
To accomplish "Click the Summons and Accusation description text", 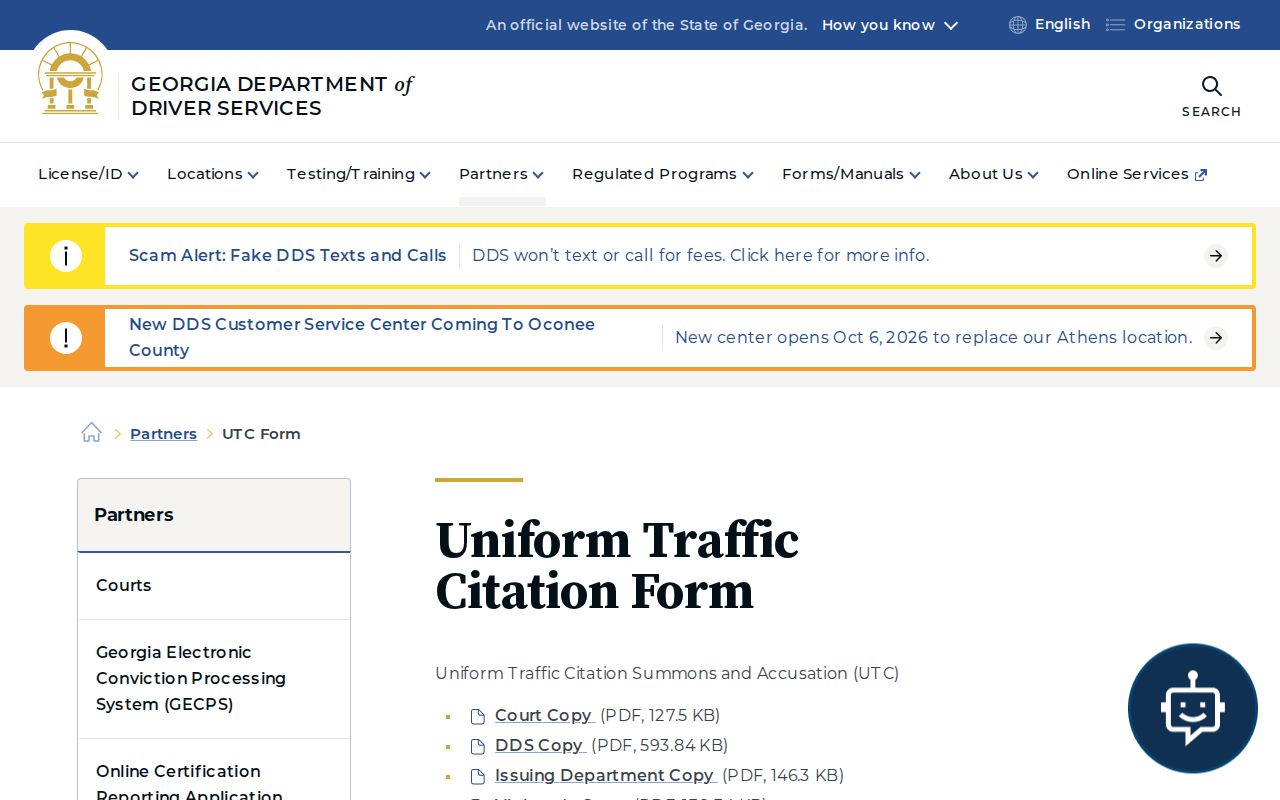I will coord(667,673).
